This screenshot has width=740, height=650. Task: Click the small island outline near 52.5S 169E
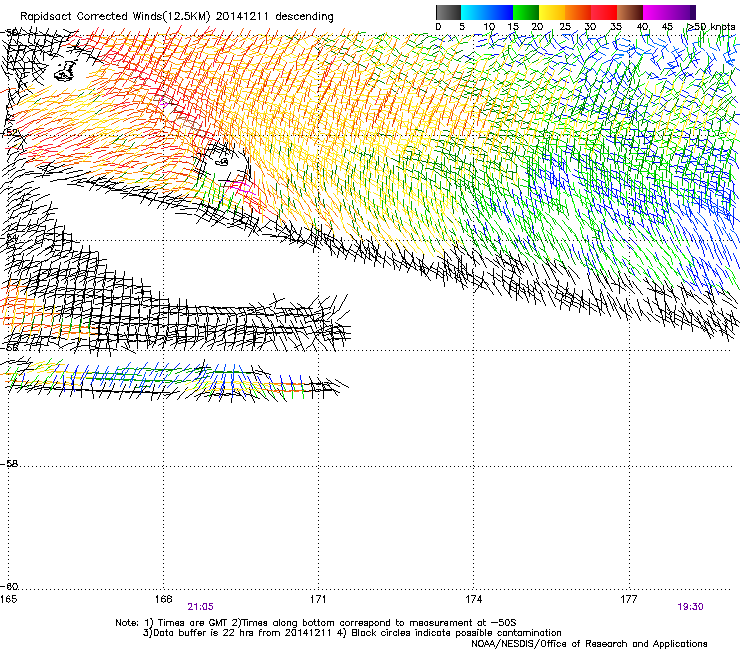coord(222,163)
